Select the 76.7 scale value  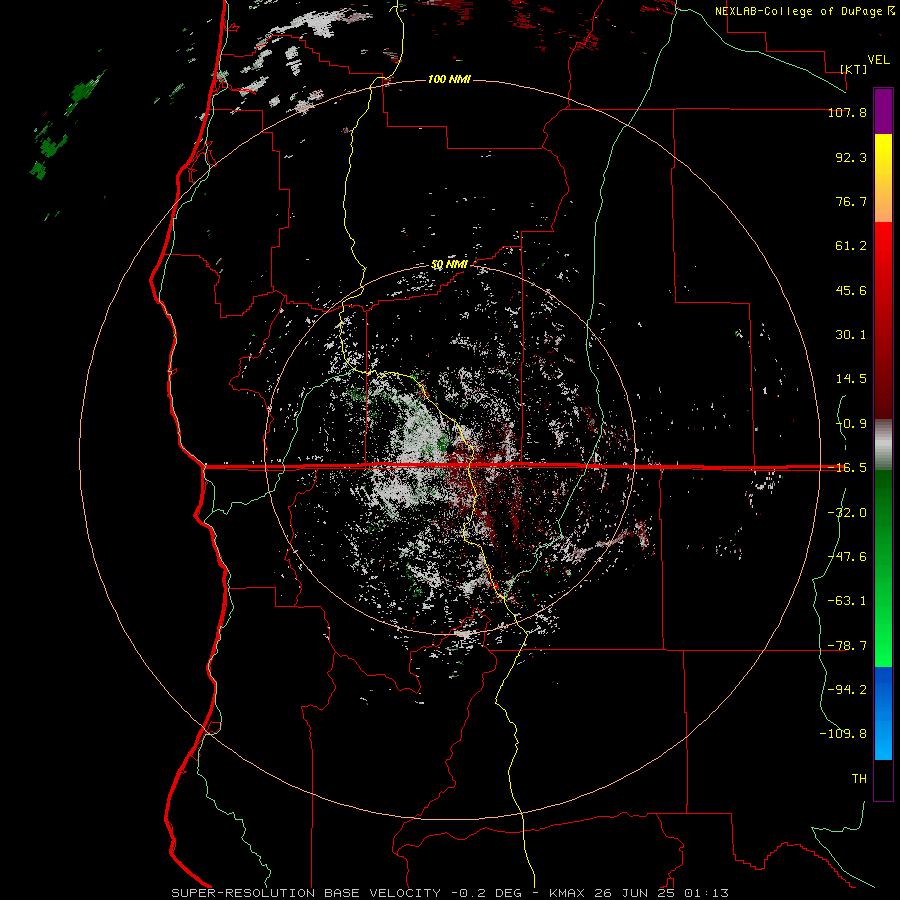pos(851,201)
